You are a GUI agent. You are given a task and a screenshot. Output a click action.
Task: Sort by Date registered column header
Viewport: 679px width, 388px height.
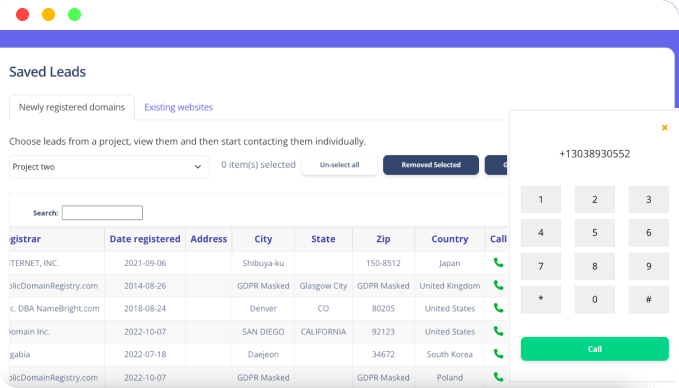pyautogui.click(x=145, y=239)
